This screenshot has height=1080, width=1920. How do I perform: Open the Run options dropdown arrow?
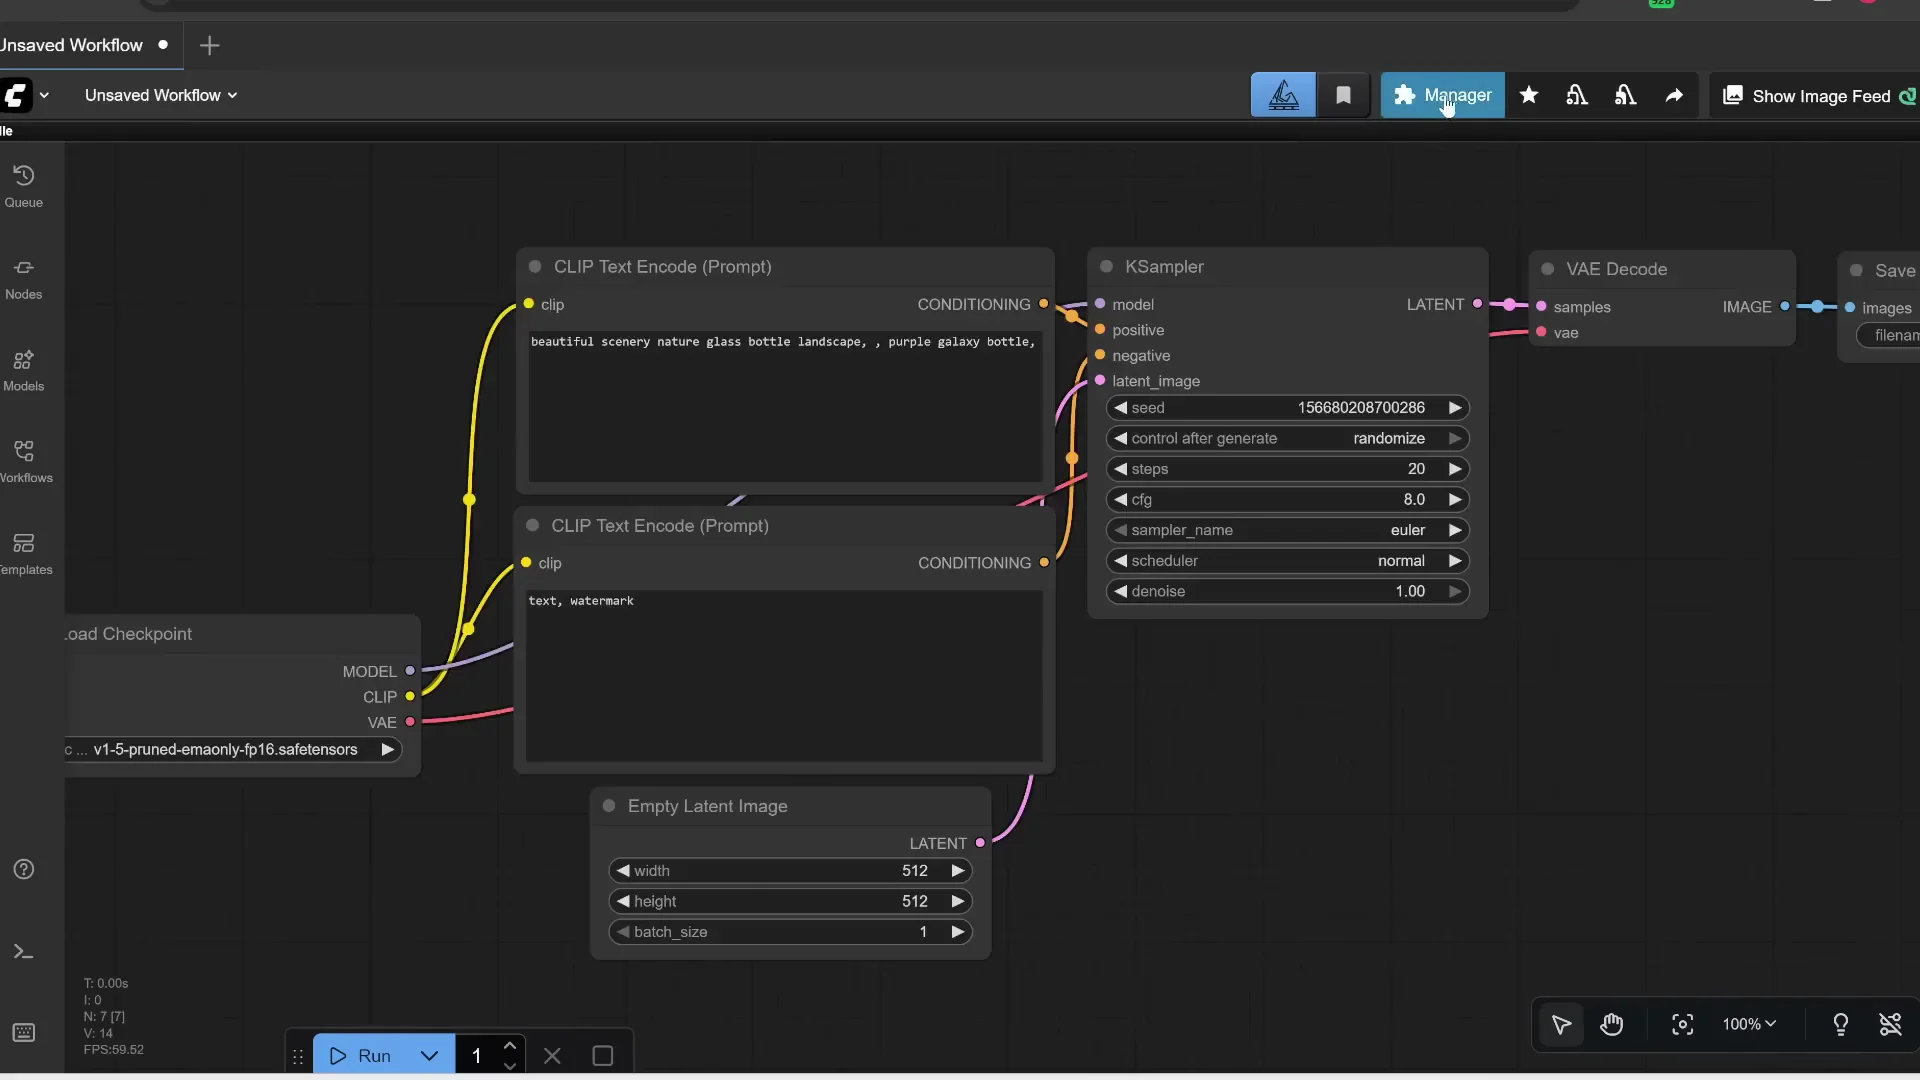(x=429, y=1055)
